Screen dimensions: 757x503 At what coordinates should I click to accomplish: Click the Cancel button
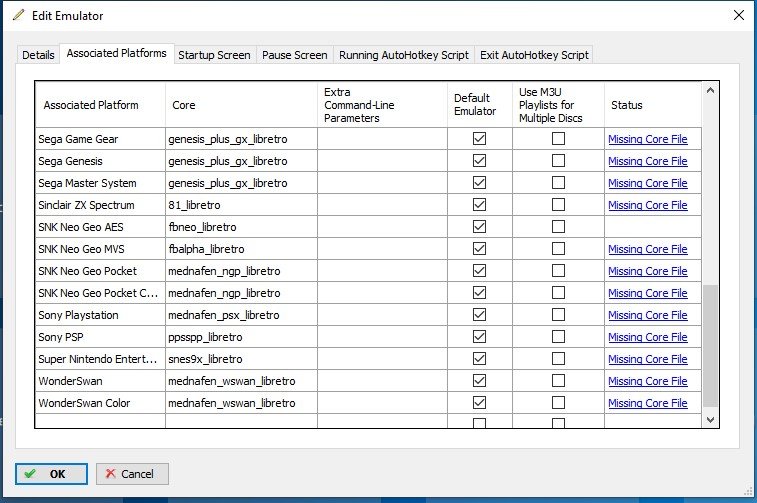coord(132,473)
